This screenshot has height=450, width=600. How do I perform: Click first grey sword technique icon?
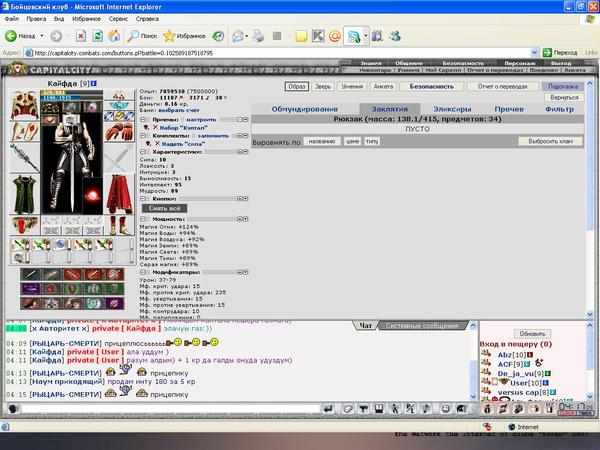[x=30, y=274]
